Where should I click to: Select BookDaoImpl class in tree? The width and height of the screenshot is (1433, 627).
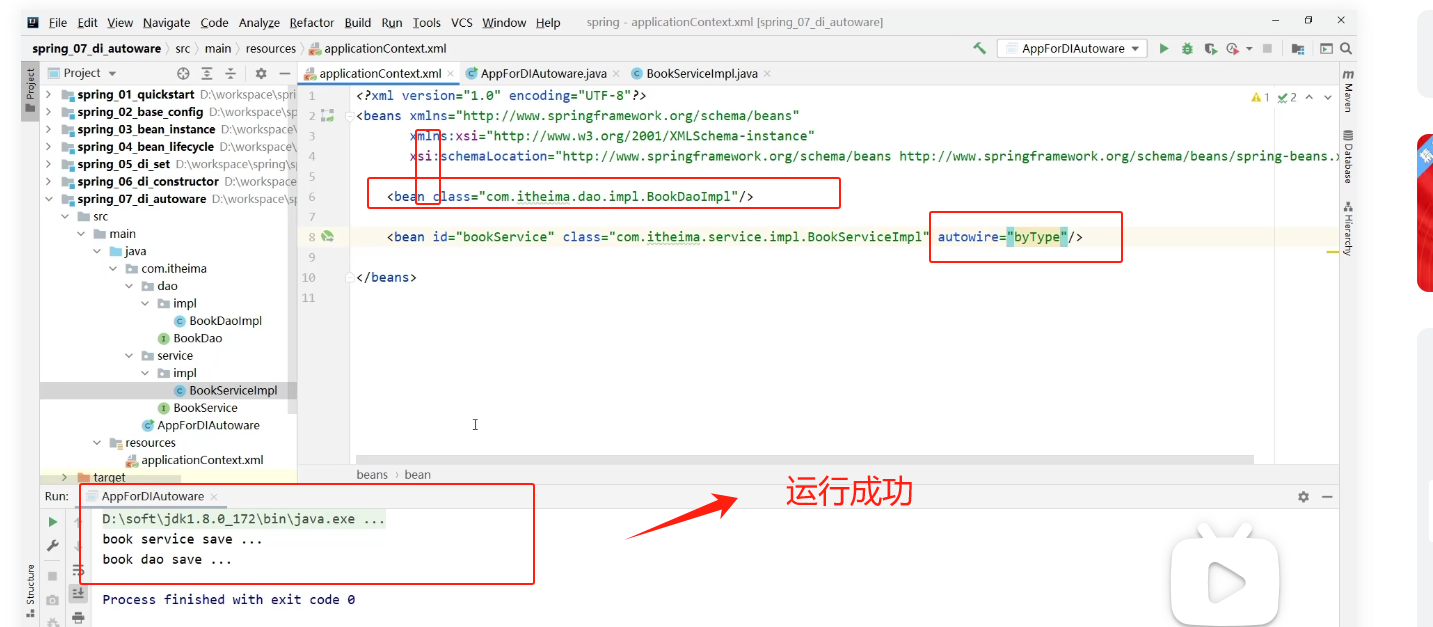coord(225,321)
